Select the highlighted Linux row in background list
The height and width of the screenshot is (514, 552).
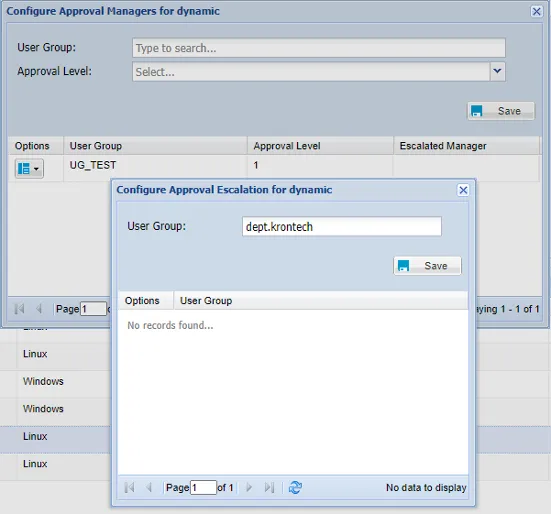coord(35,437)
